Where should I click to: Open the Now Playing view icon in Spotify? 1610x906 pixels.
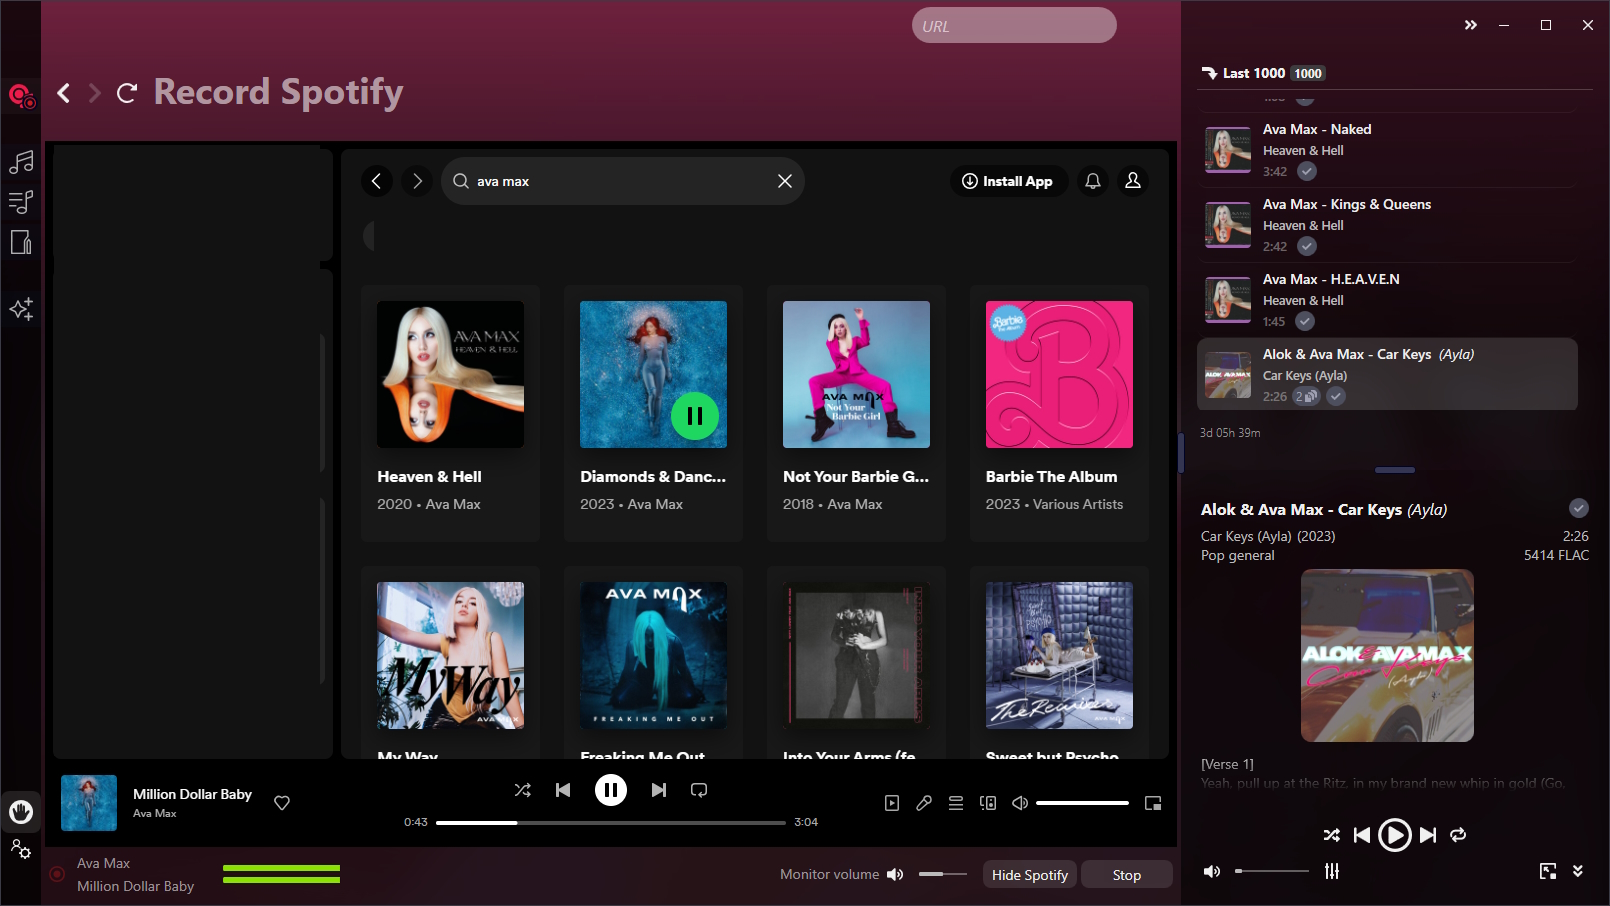[892, 803]
